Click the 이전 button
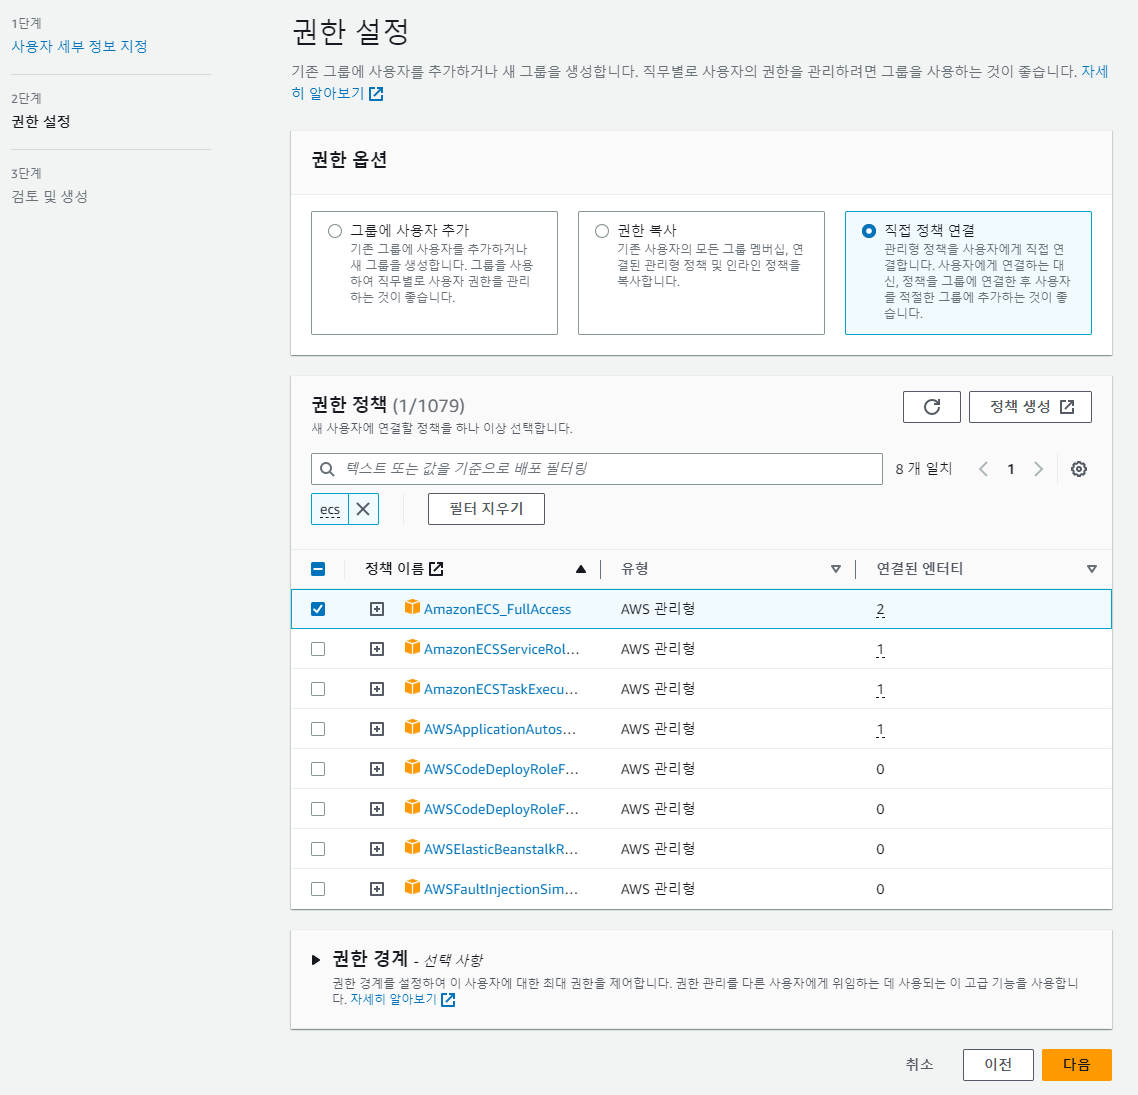The height and width of the screenshot is (1095, 1138). (998, 1065)
